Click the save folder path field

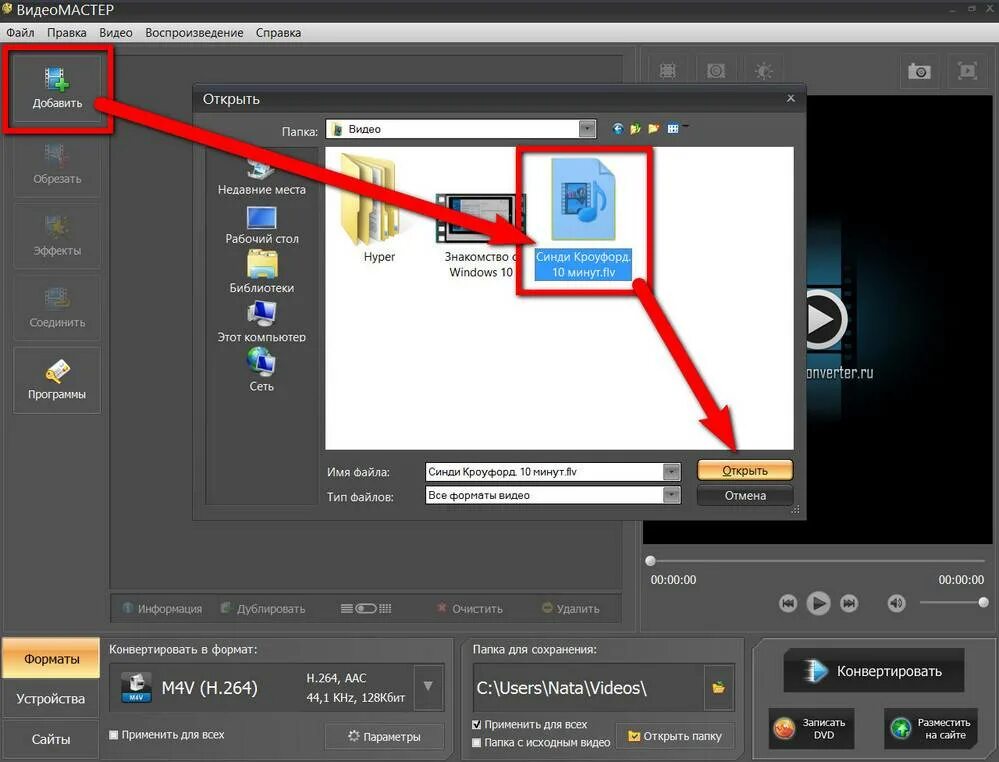click(589, 687)
